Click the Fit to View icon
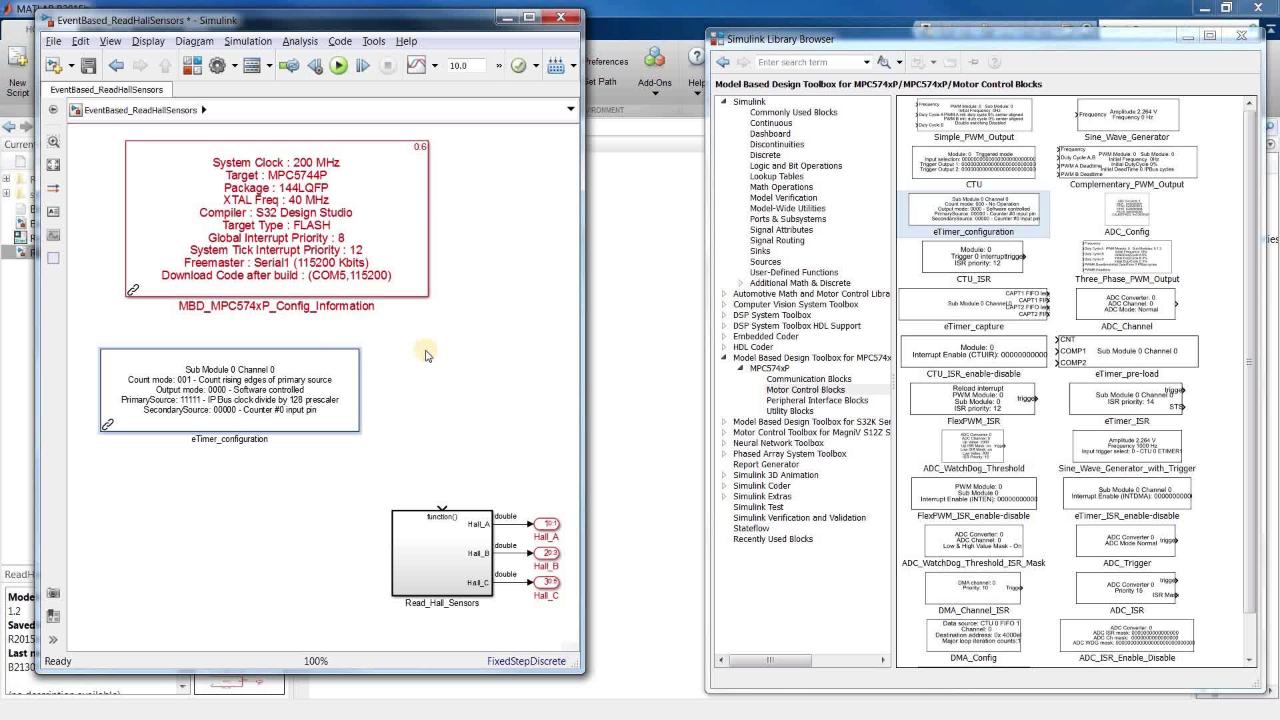 coord(53,165)
